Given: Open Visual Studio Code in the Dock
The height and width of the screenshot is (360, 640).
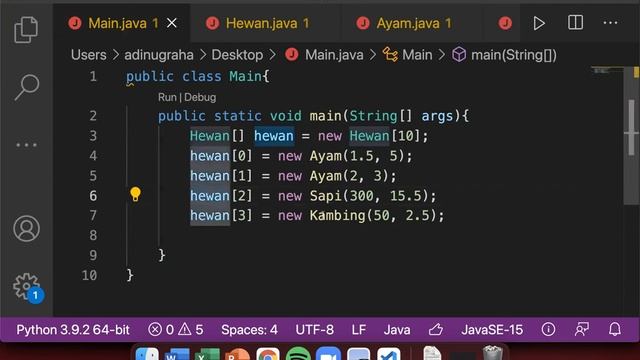Looking at the screenshot, I should (x=389, y=354).
